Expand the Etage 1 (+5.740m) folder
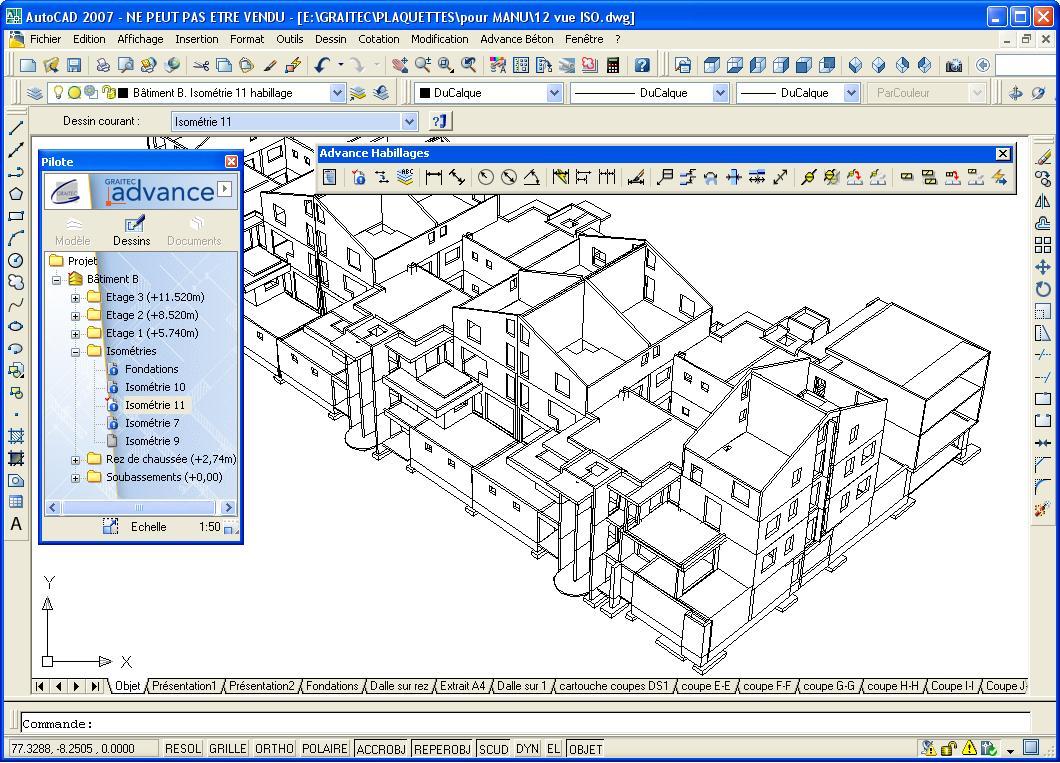The image size is (1060, 763). pos(76,334)
